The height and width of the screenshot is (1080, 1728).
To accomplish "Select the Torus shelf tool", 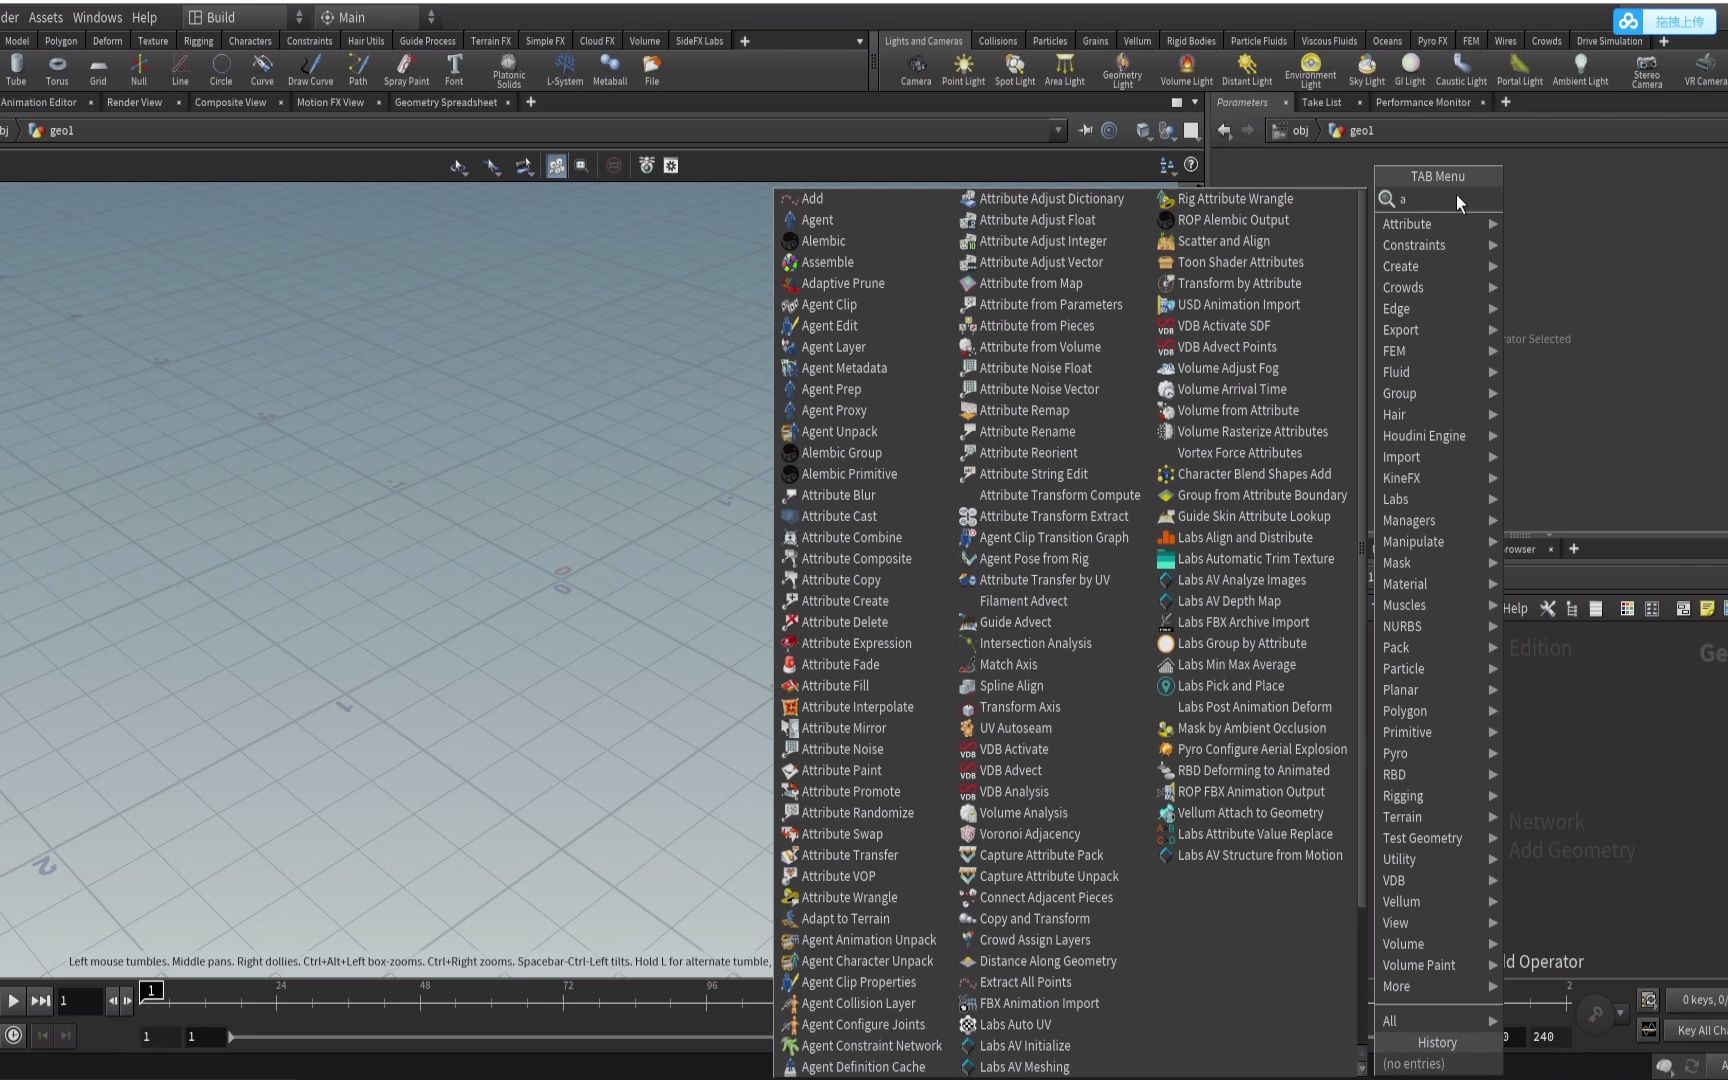I will coord(57,69).
